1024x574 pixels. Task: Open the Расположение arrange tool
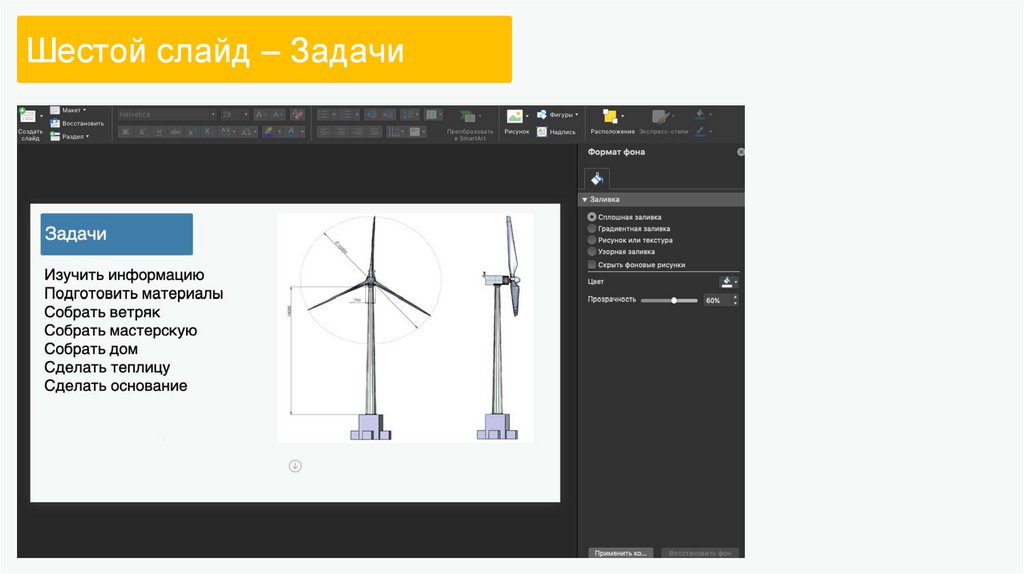611,118
